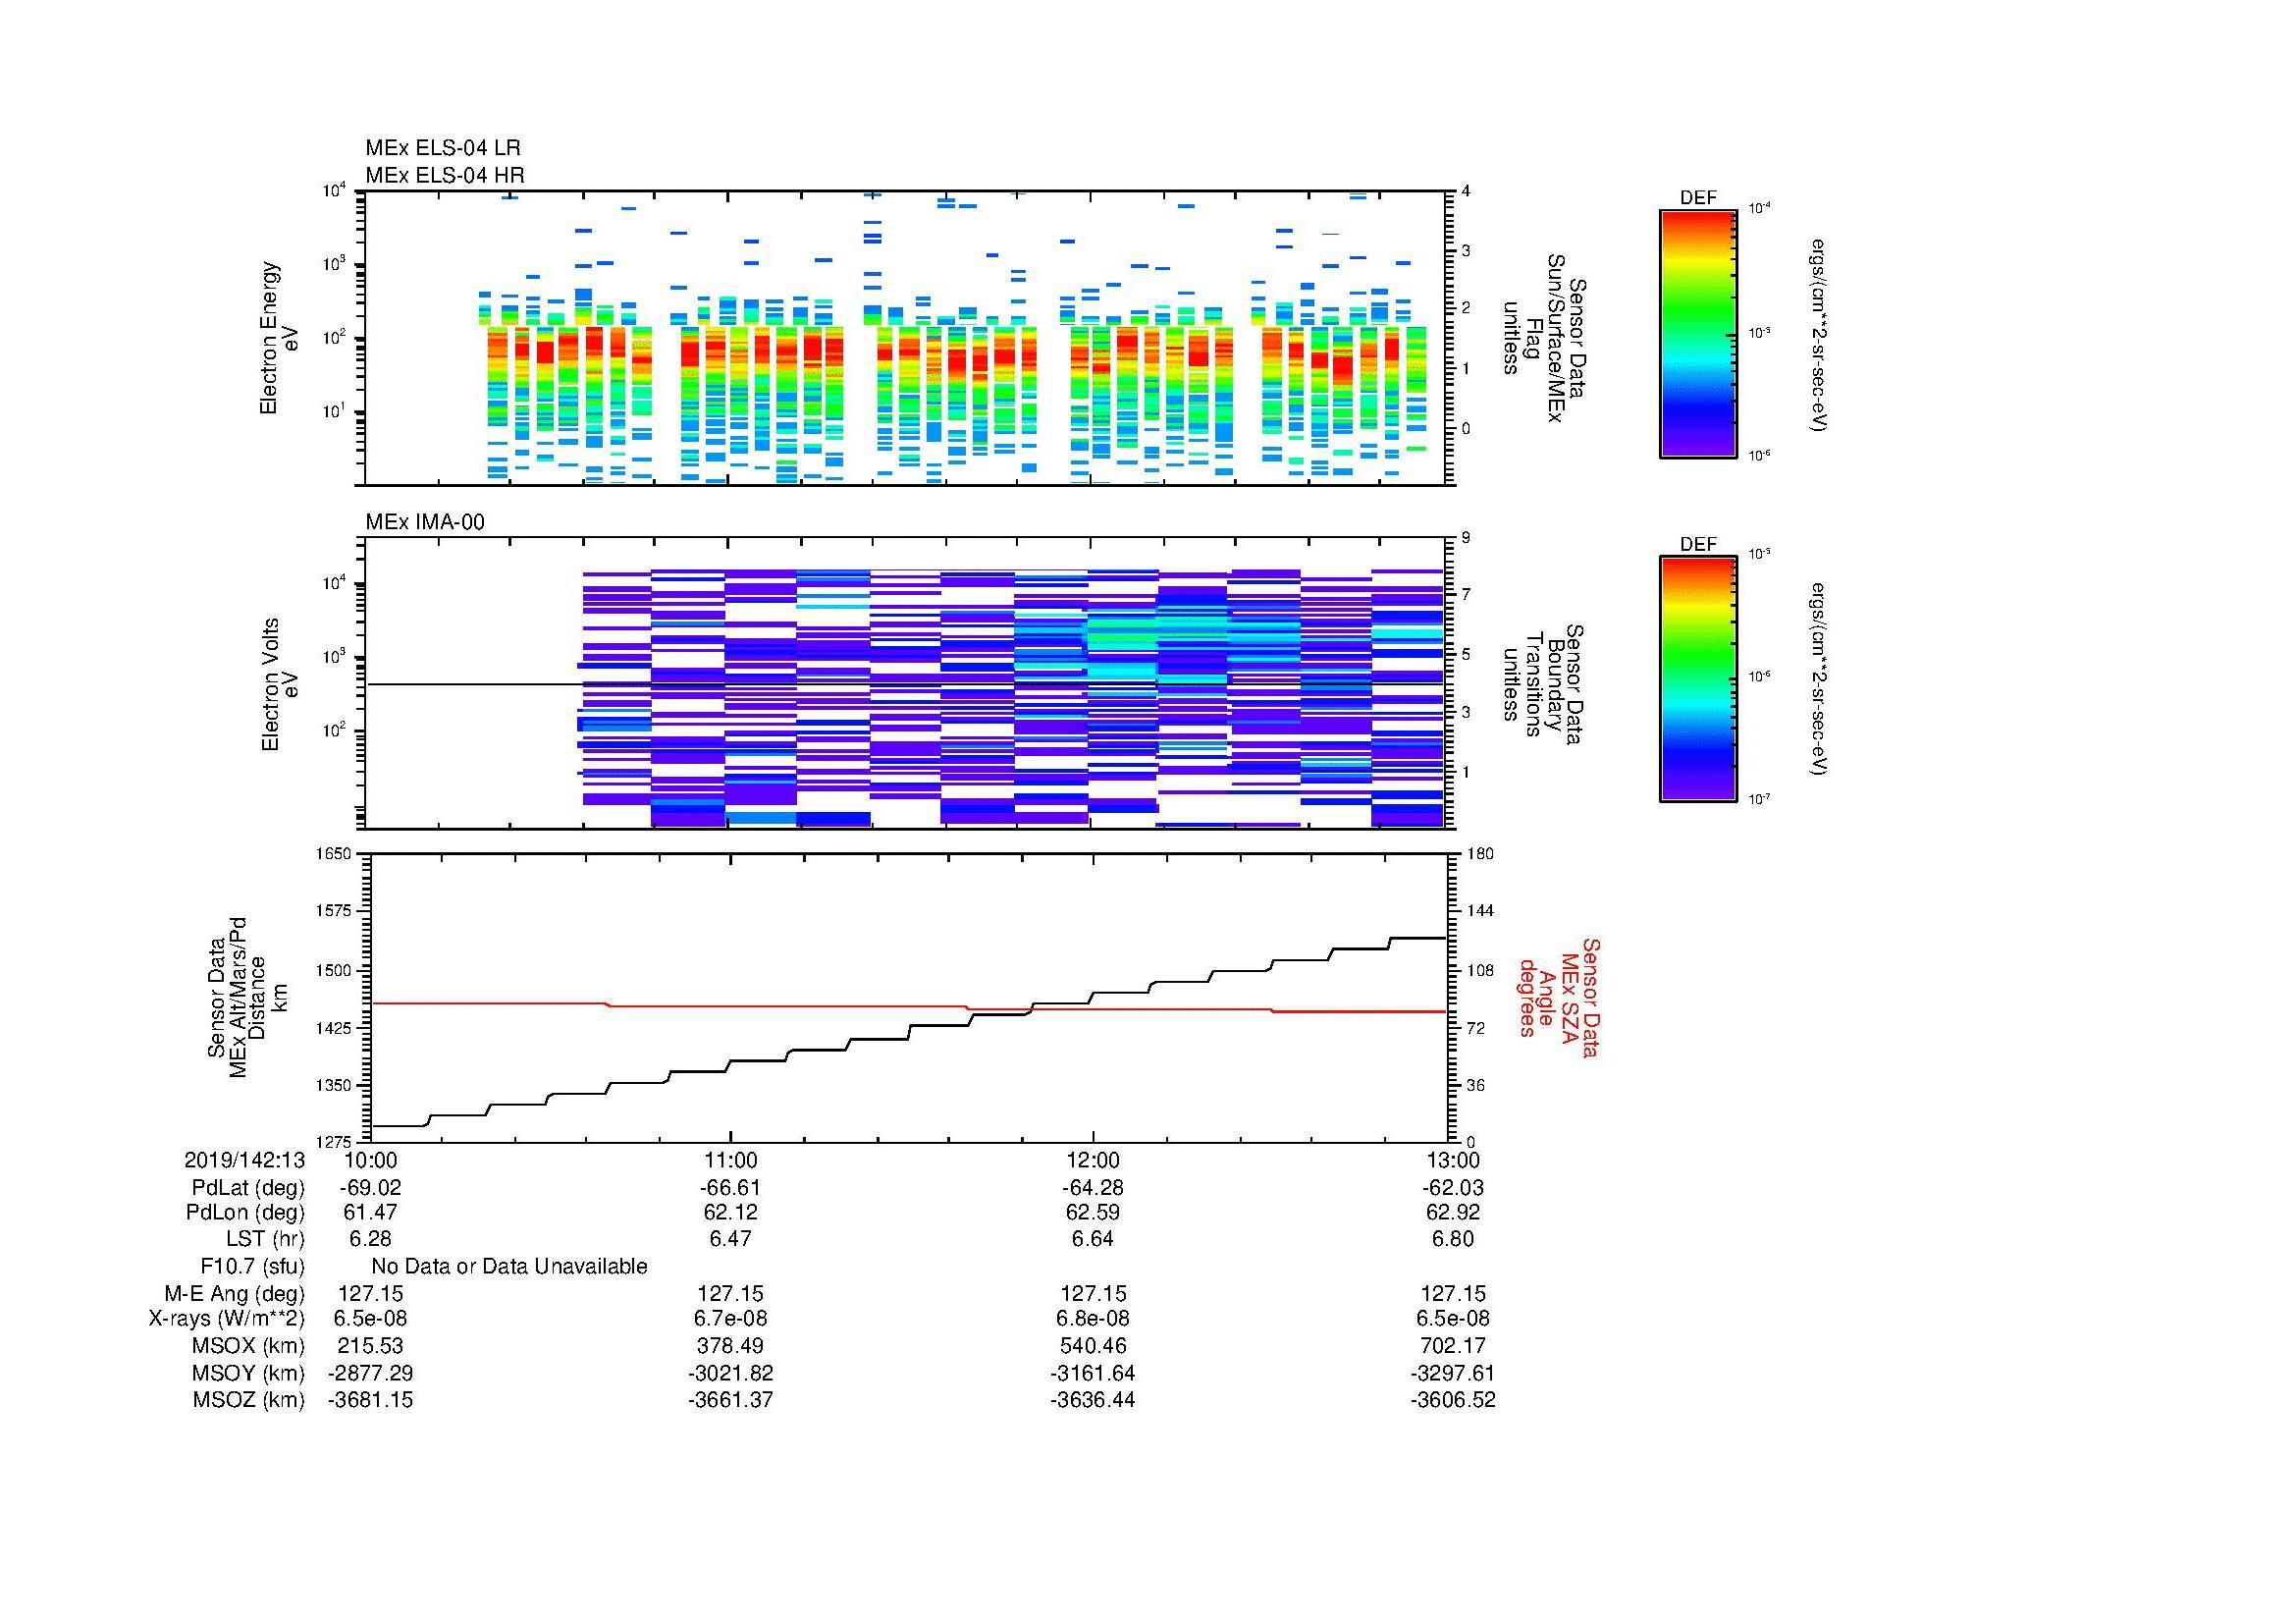This screenshot has height=1623, width=2296.
Task: Click the LST value 6.47
Action: coord(731,1239)
